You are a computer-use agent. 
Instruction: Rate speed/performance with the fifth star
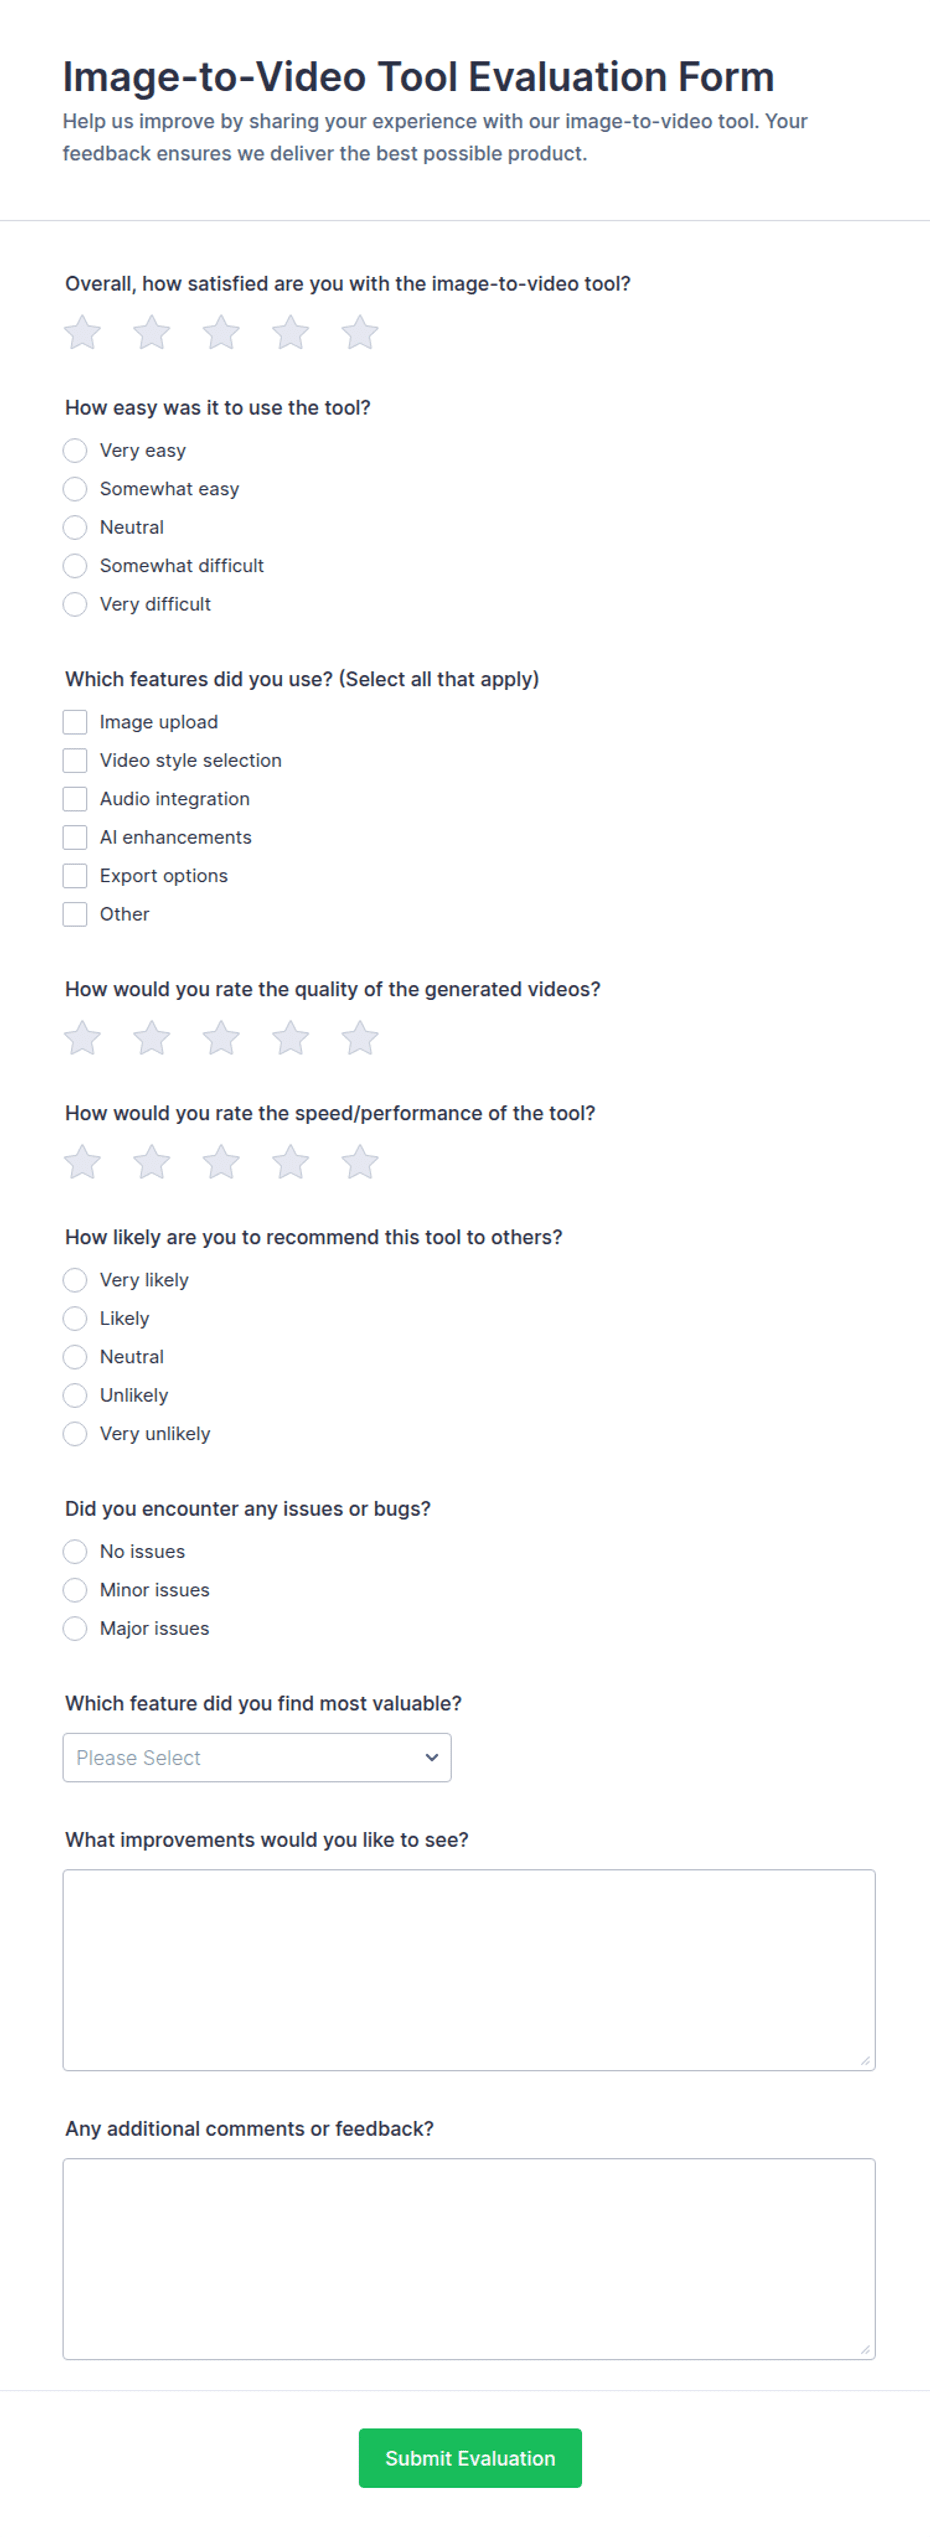pyautogui.click(x=360, y=1162)
